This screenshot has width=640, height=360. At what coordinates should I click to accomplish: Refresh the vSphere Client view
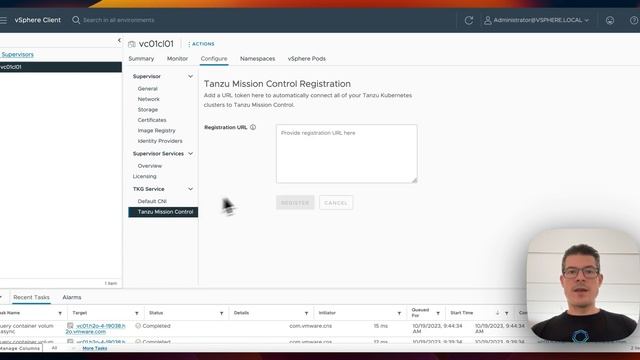coord(469,20)
